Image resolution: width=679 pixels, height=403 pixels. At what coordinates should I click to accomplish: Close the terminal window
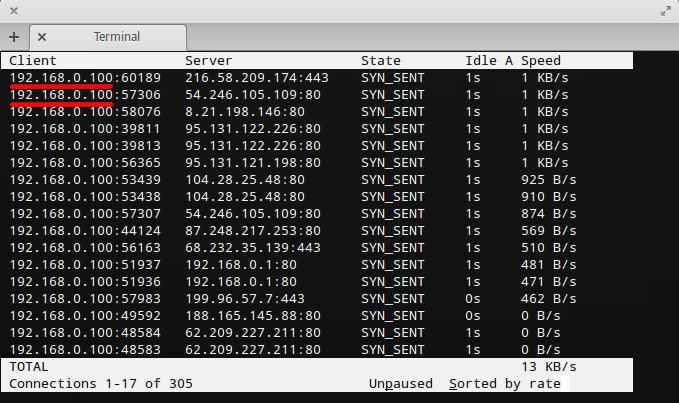[x=14, y=11]
